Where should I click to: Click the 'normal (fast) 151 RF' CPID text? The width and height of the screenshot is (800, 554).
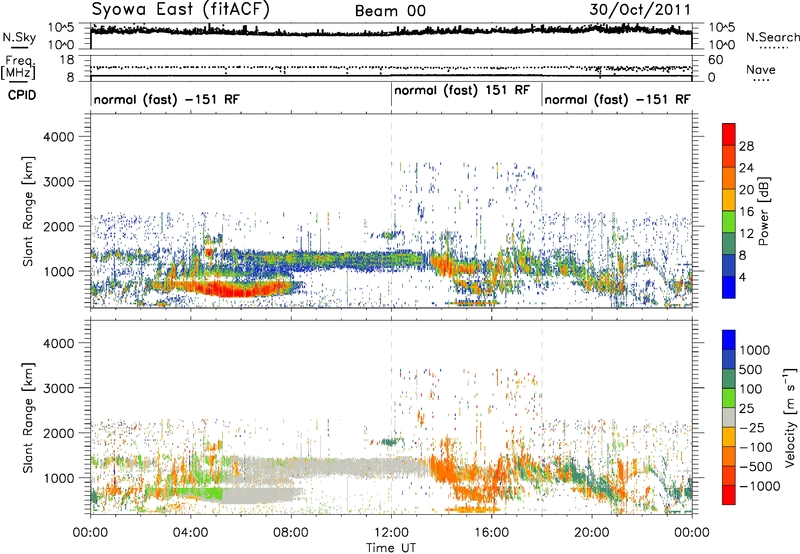click(x=462, y=91)
